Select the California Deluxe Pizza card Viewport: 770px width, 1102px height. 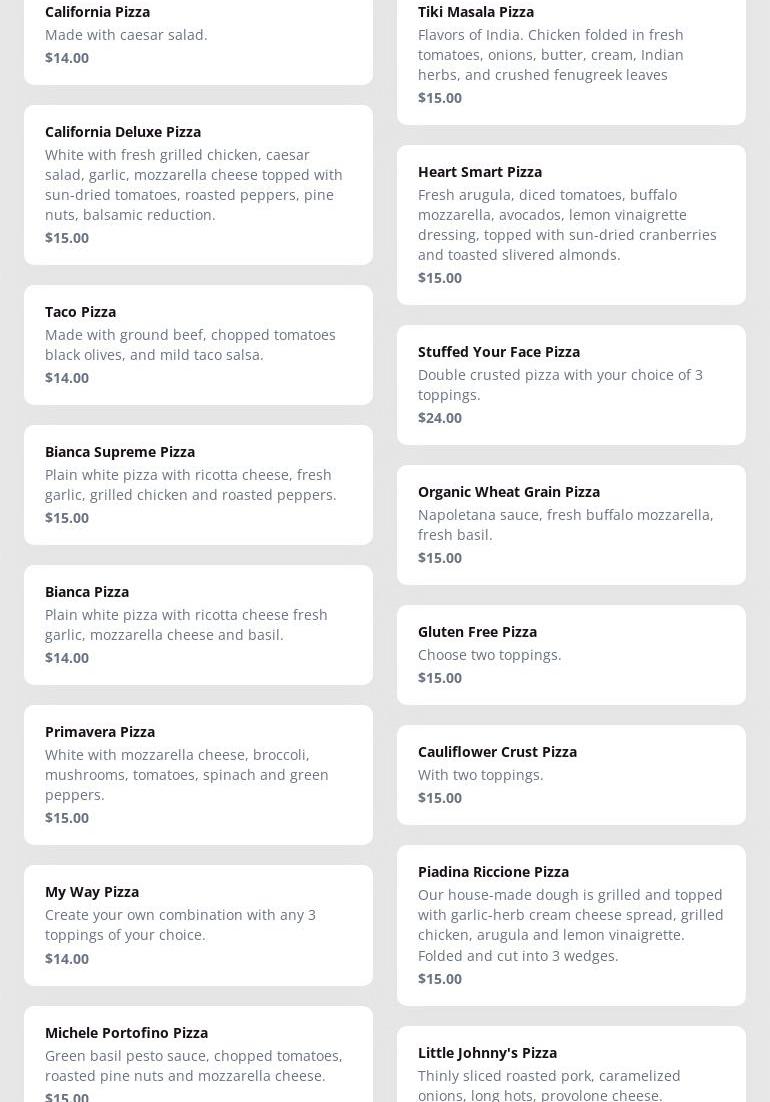coord(198,185)
